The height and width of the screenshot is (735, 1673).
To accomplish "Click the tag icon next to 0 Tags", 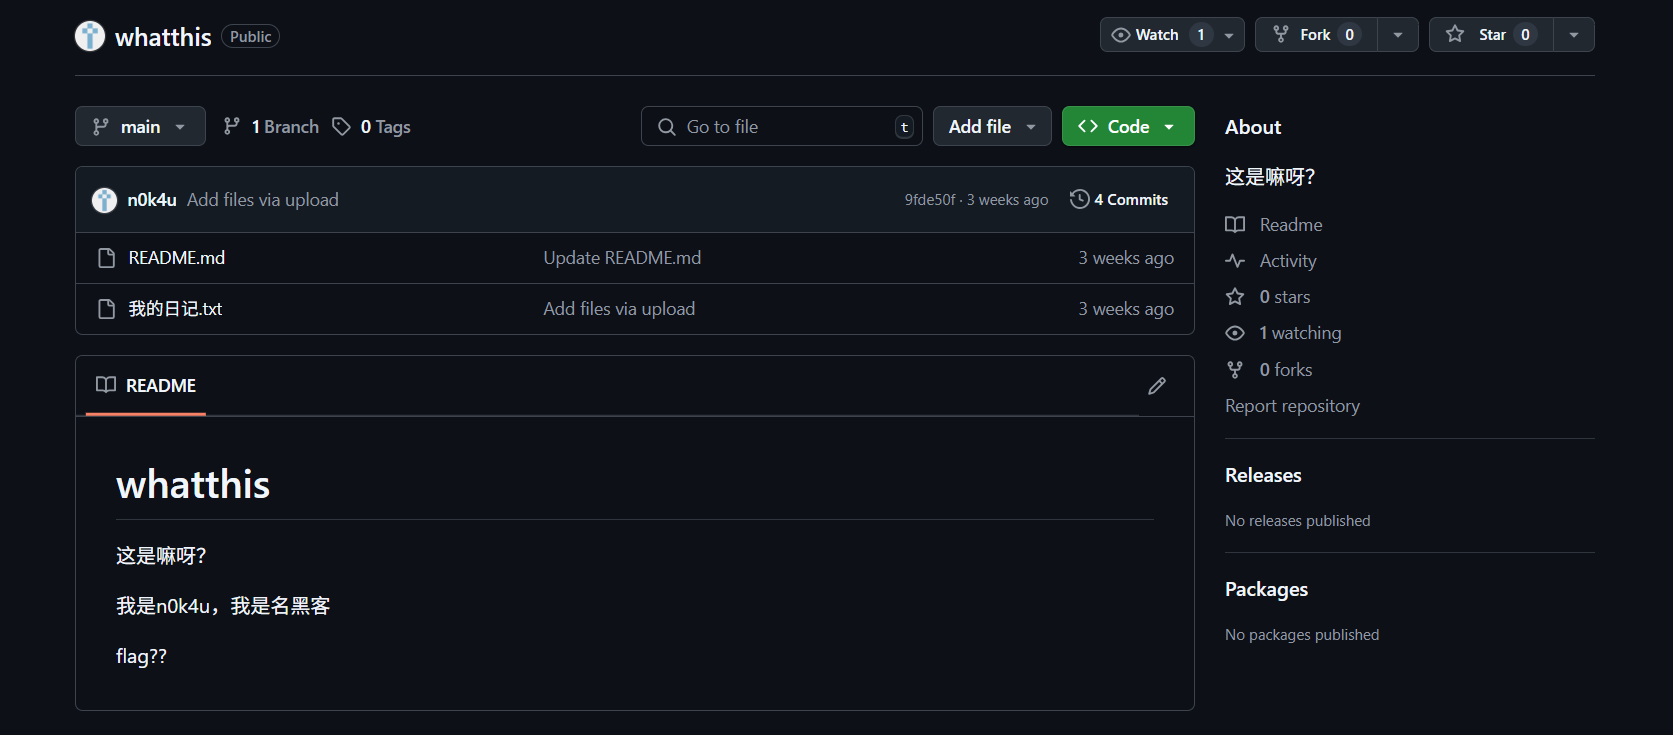I will [342, 126].
